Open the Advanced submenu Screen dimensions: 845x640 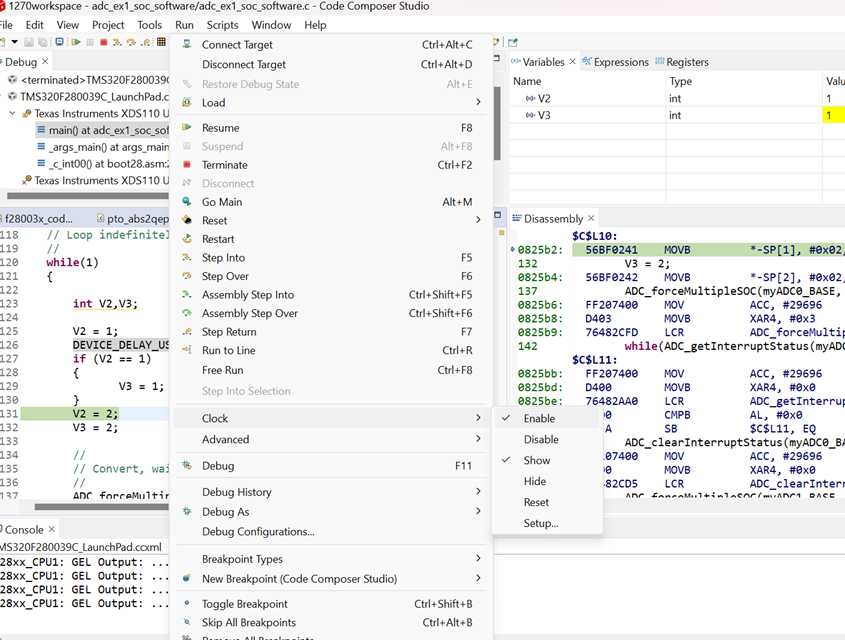point(225,440)
